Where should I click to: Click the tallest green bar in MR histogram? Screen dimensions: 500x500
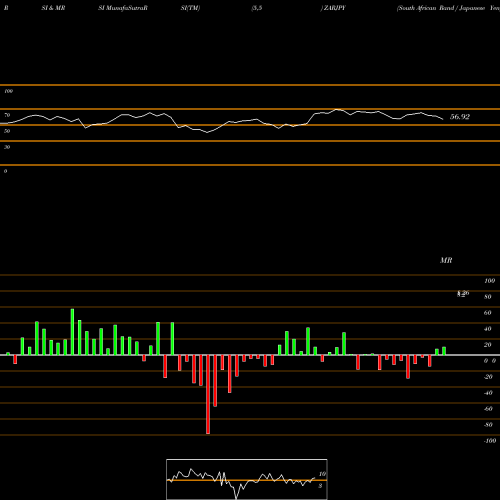pos(72,332)
